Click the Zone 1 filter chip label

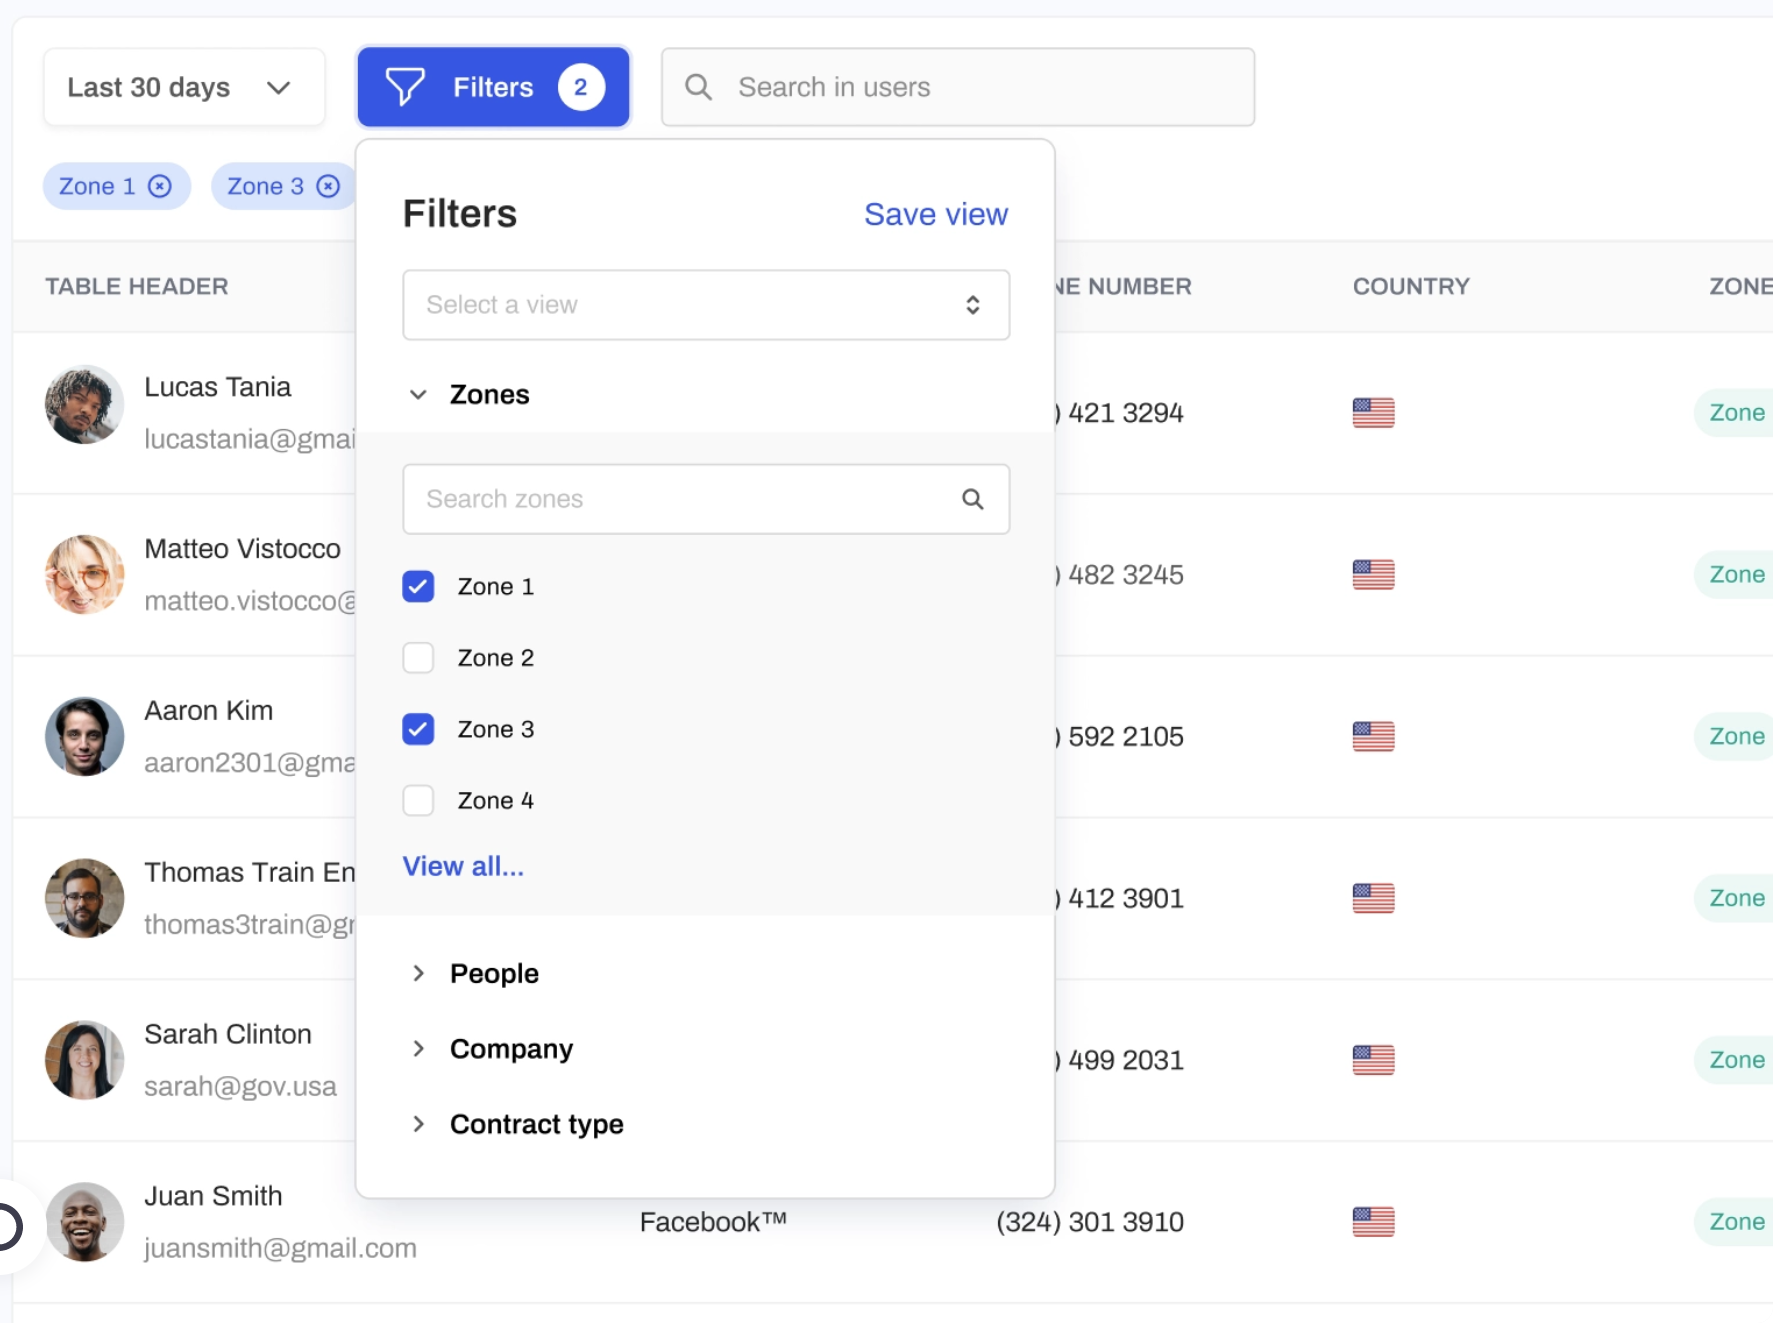pos(96,186)
